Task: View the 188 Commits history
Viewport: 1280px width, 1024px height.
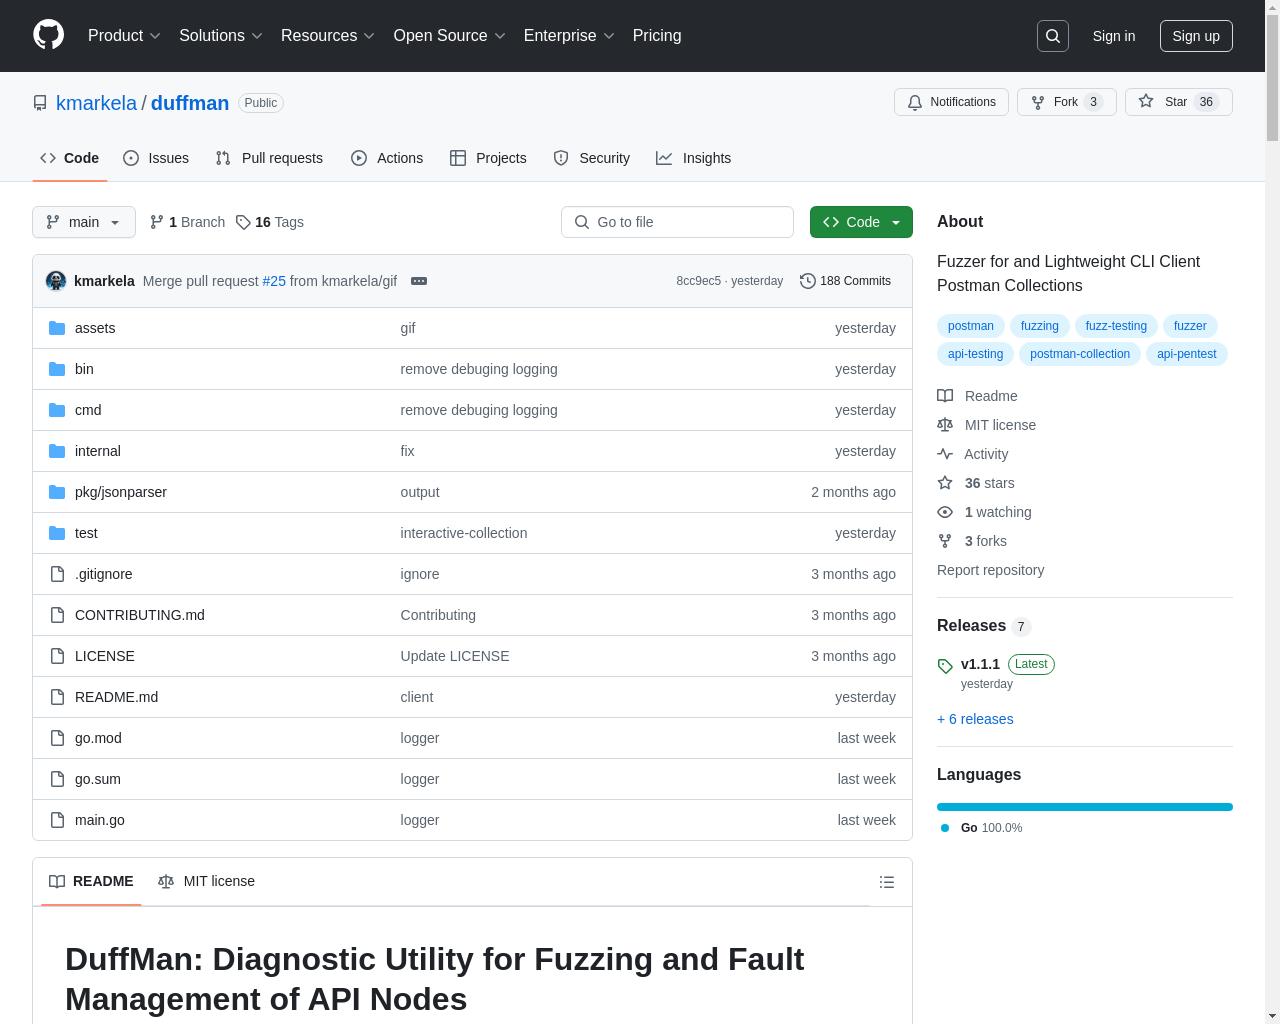Action: 846,281
